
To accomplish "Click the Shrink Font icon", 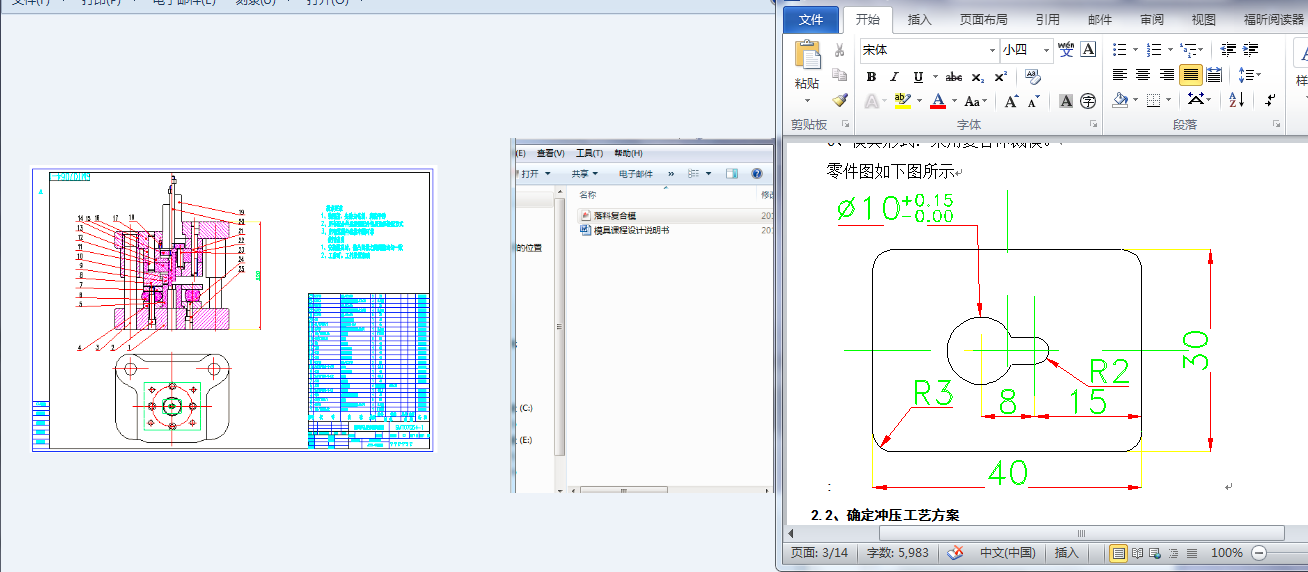I will coord(1034,101).
